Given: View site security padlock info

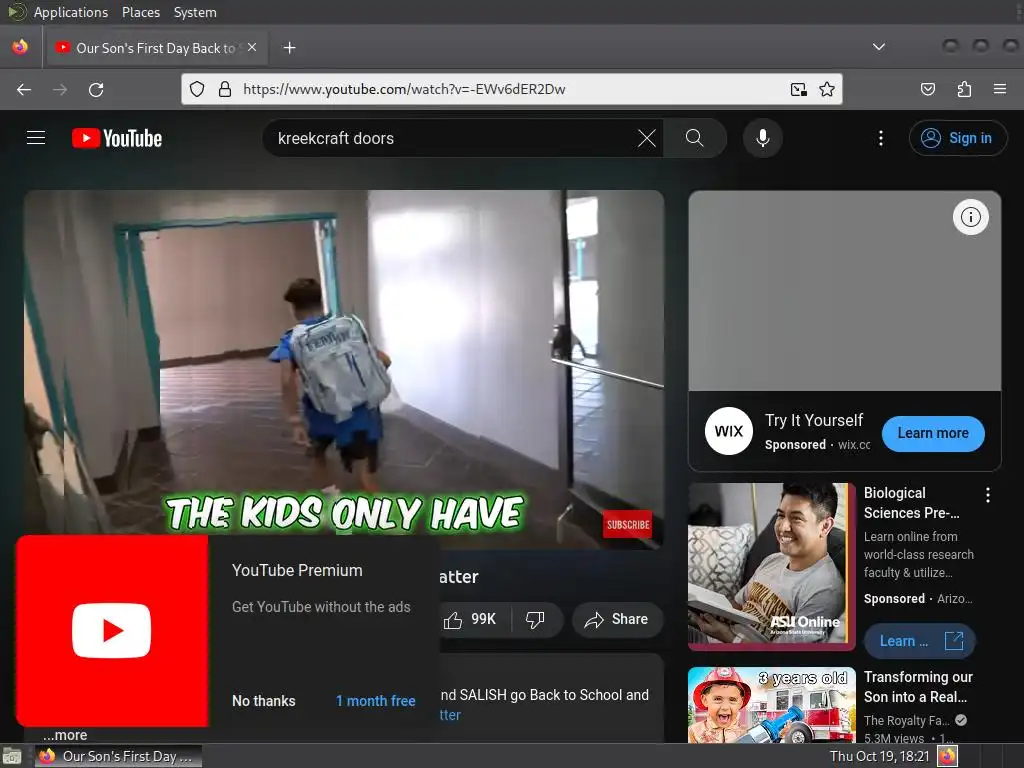Looking at the screenshot, I should click(225, 89).
